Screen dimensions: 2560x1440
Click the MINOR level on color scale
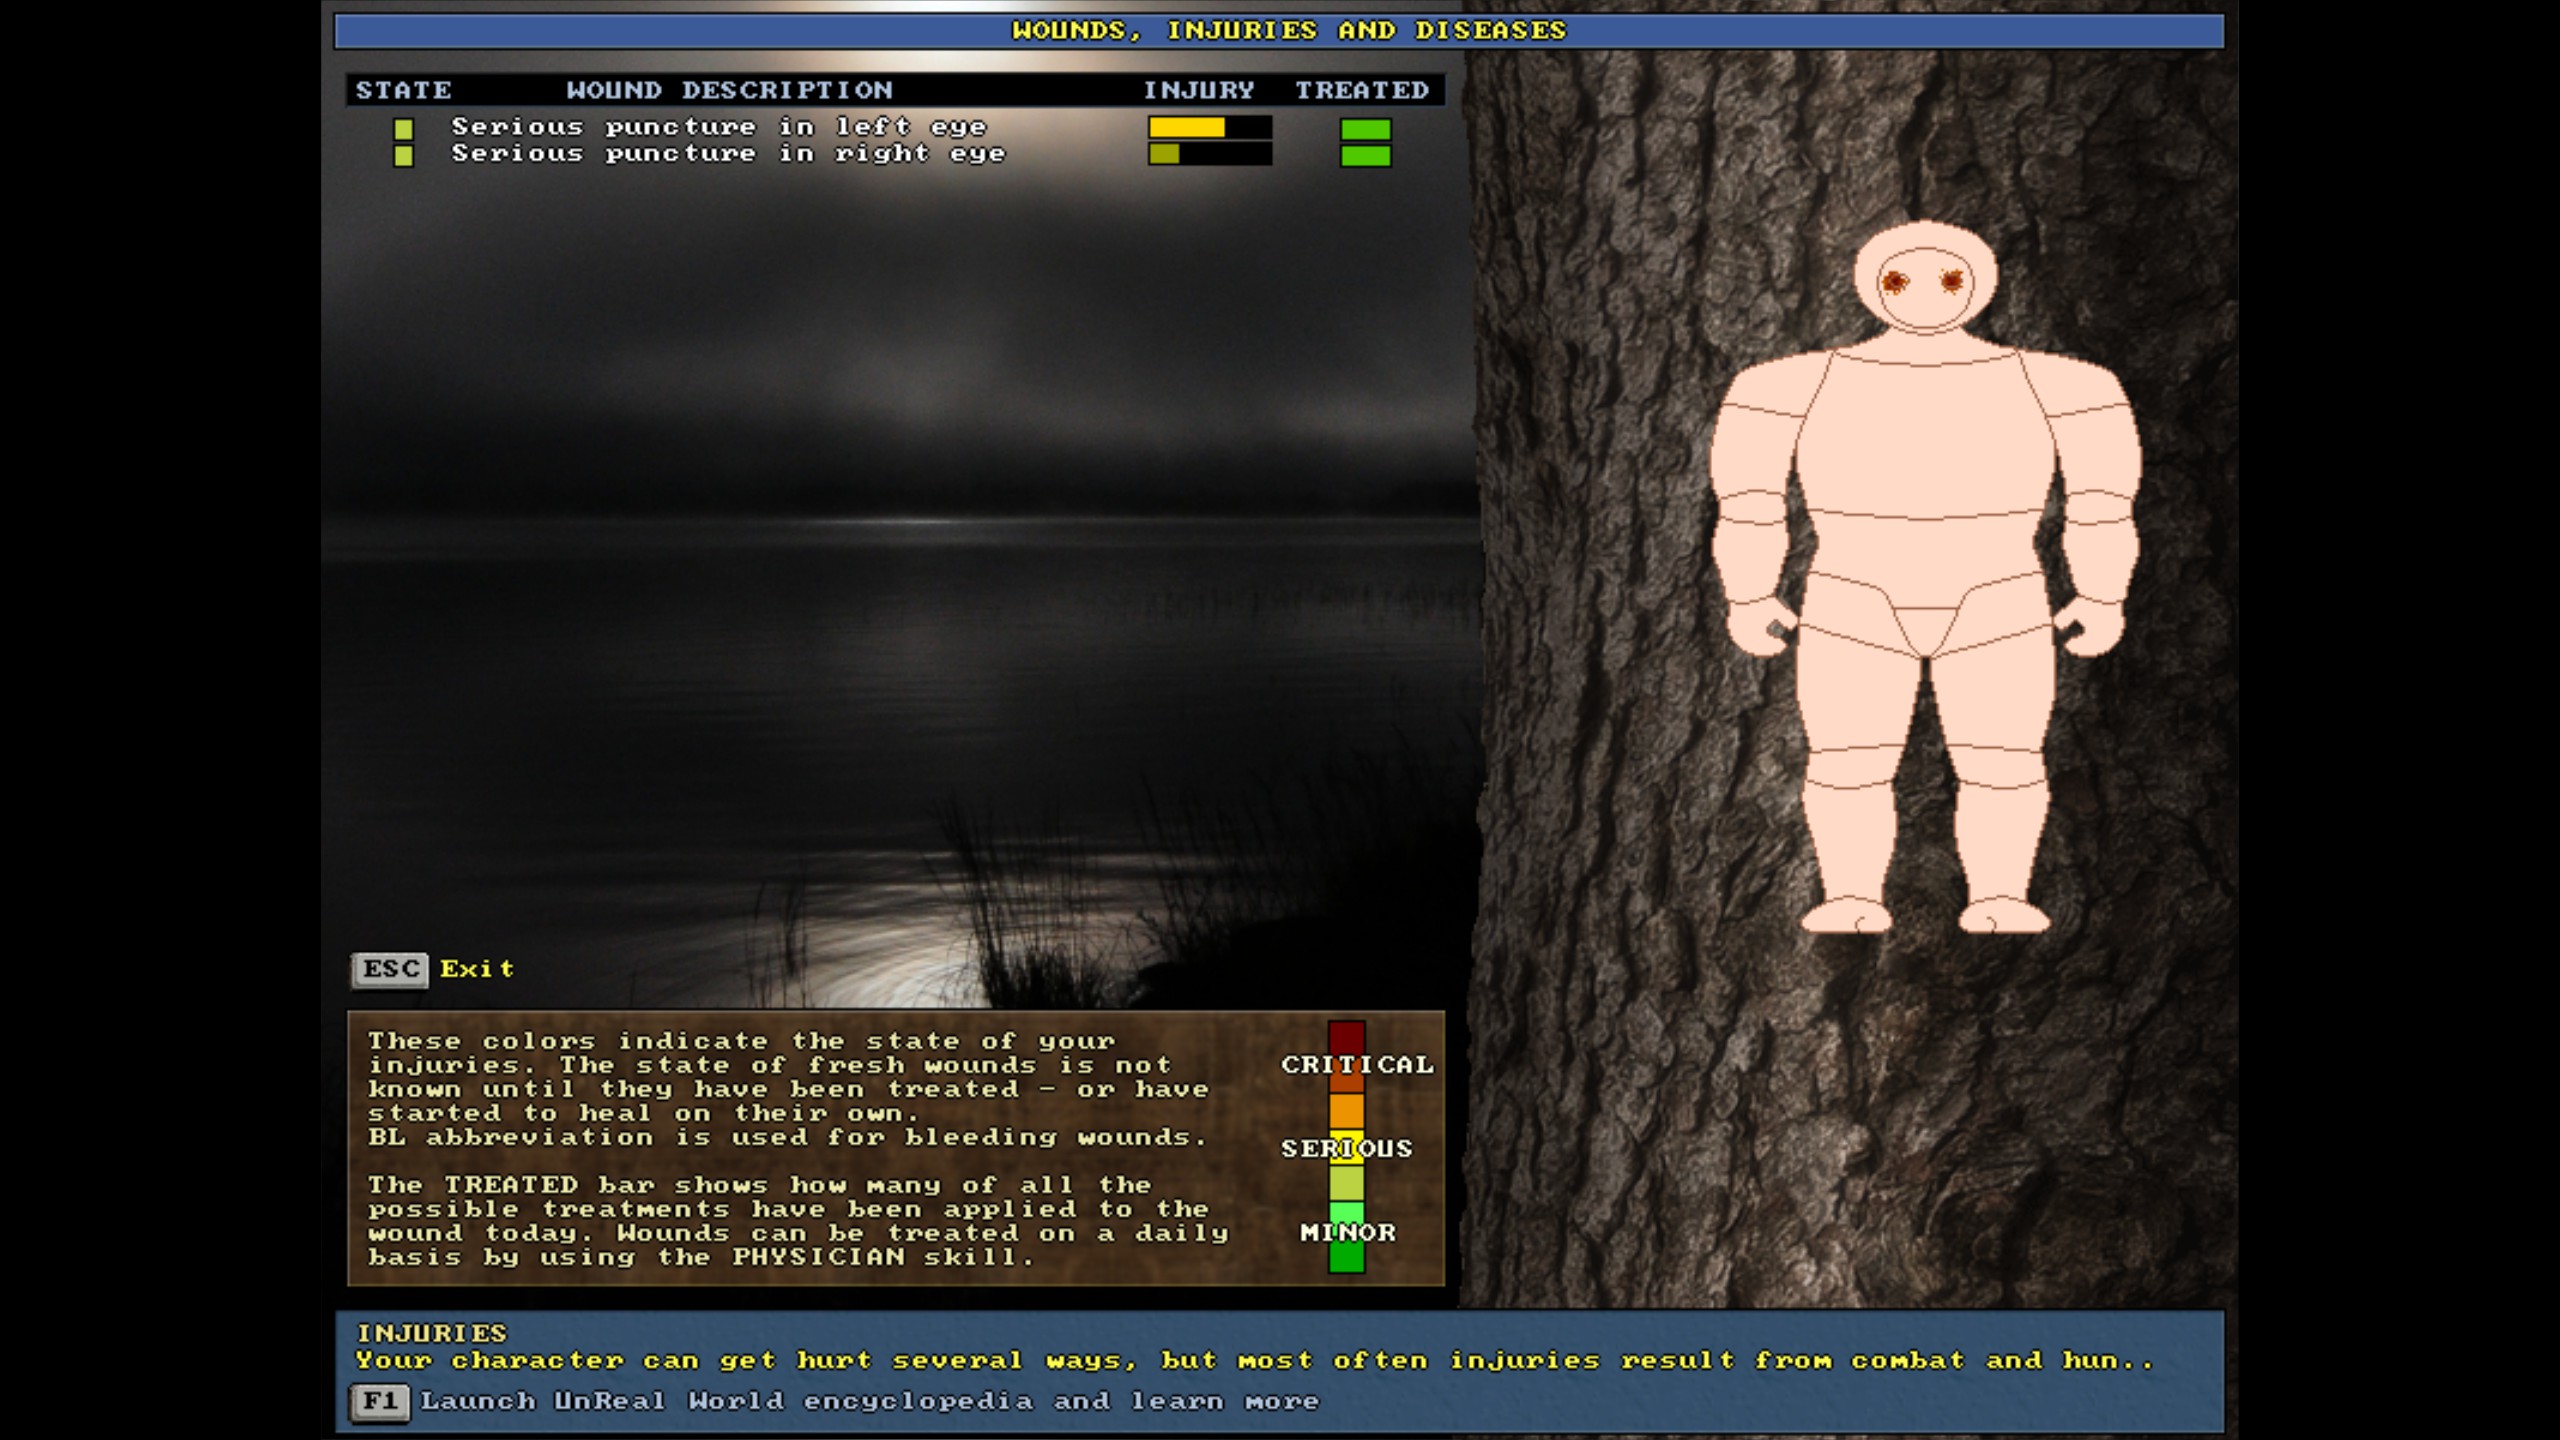pos(1346,1232)
